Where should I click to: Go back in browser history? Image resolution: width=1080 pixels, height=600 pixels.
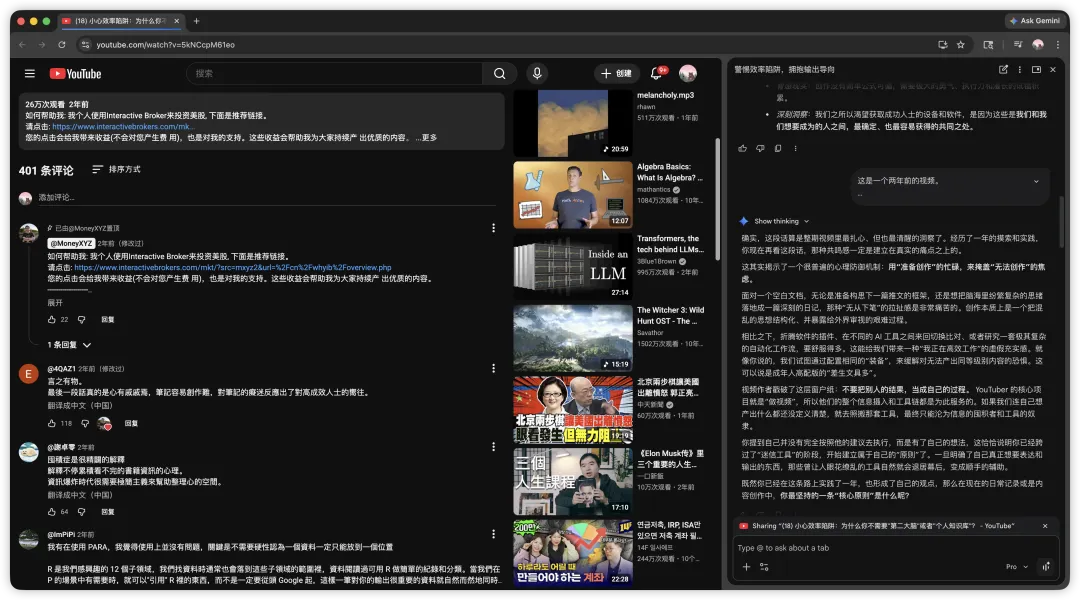tap(23, 45)
